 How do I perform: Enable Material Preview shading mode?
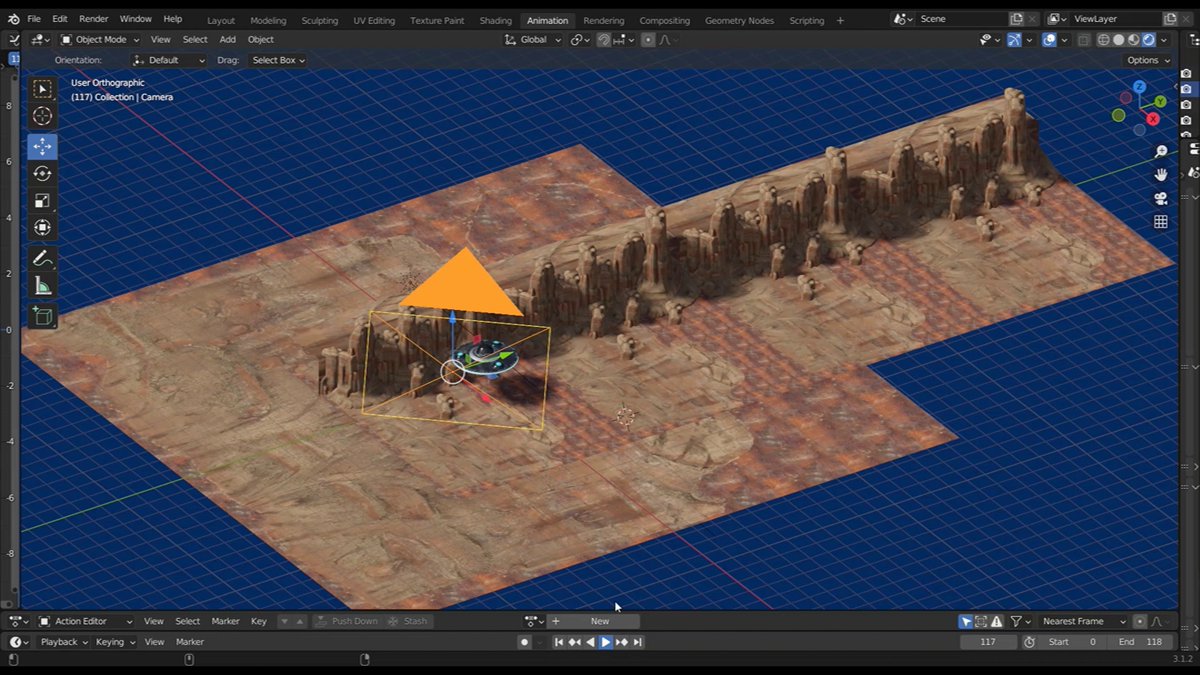(x=1133, y=39)
